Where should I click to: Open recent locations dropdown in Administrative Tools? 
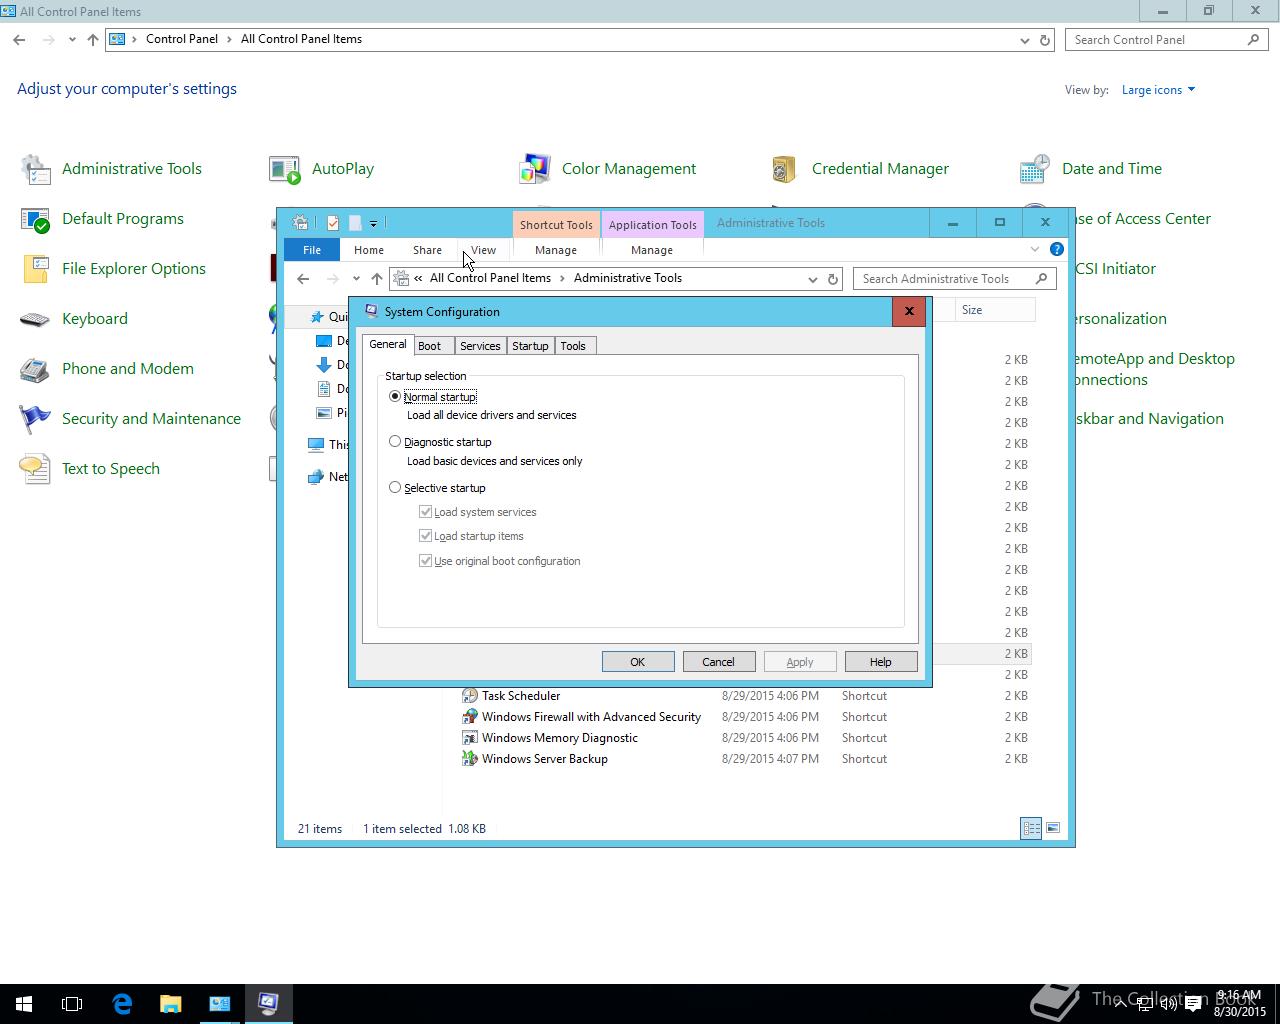point(356,279)
